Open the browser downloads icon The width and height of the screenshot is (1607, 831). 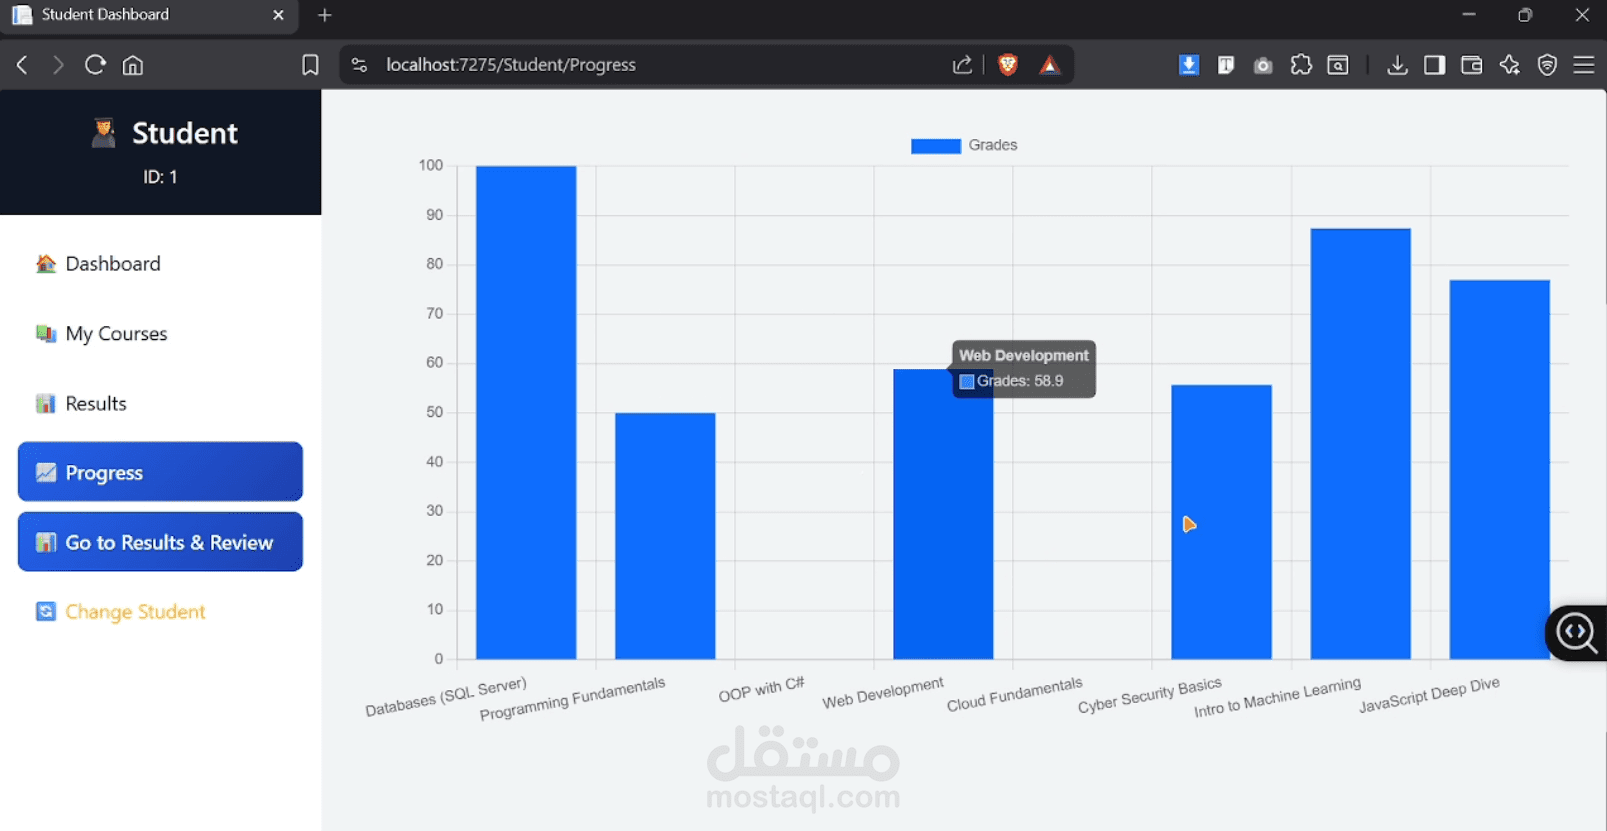point(1397,65)
